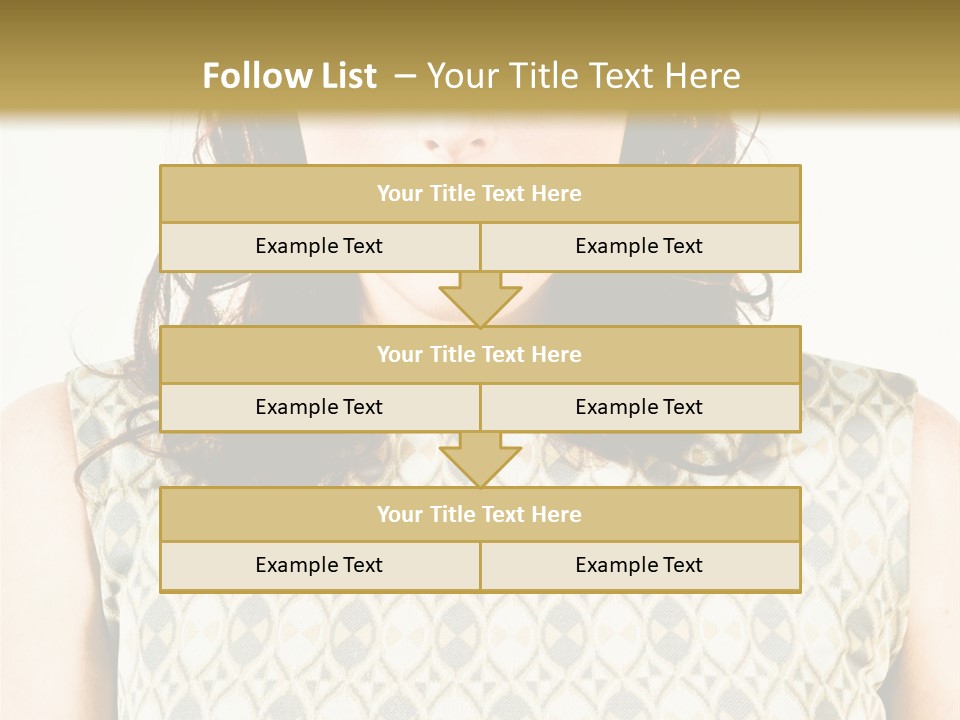Viewport: 960px width, 720px height.
Task: Click the right Example Text cell in top block
Action: 640,247
